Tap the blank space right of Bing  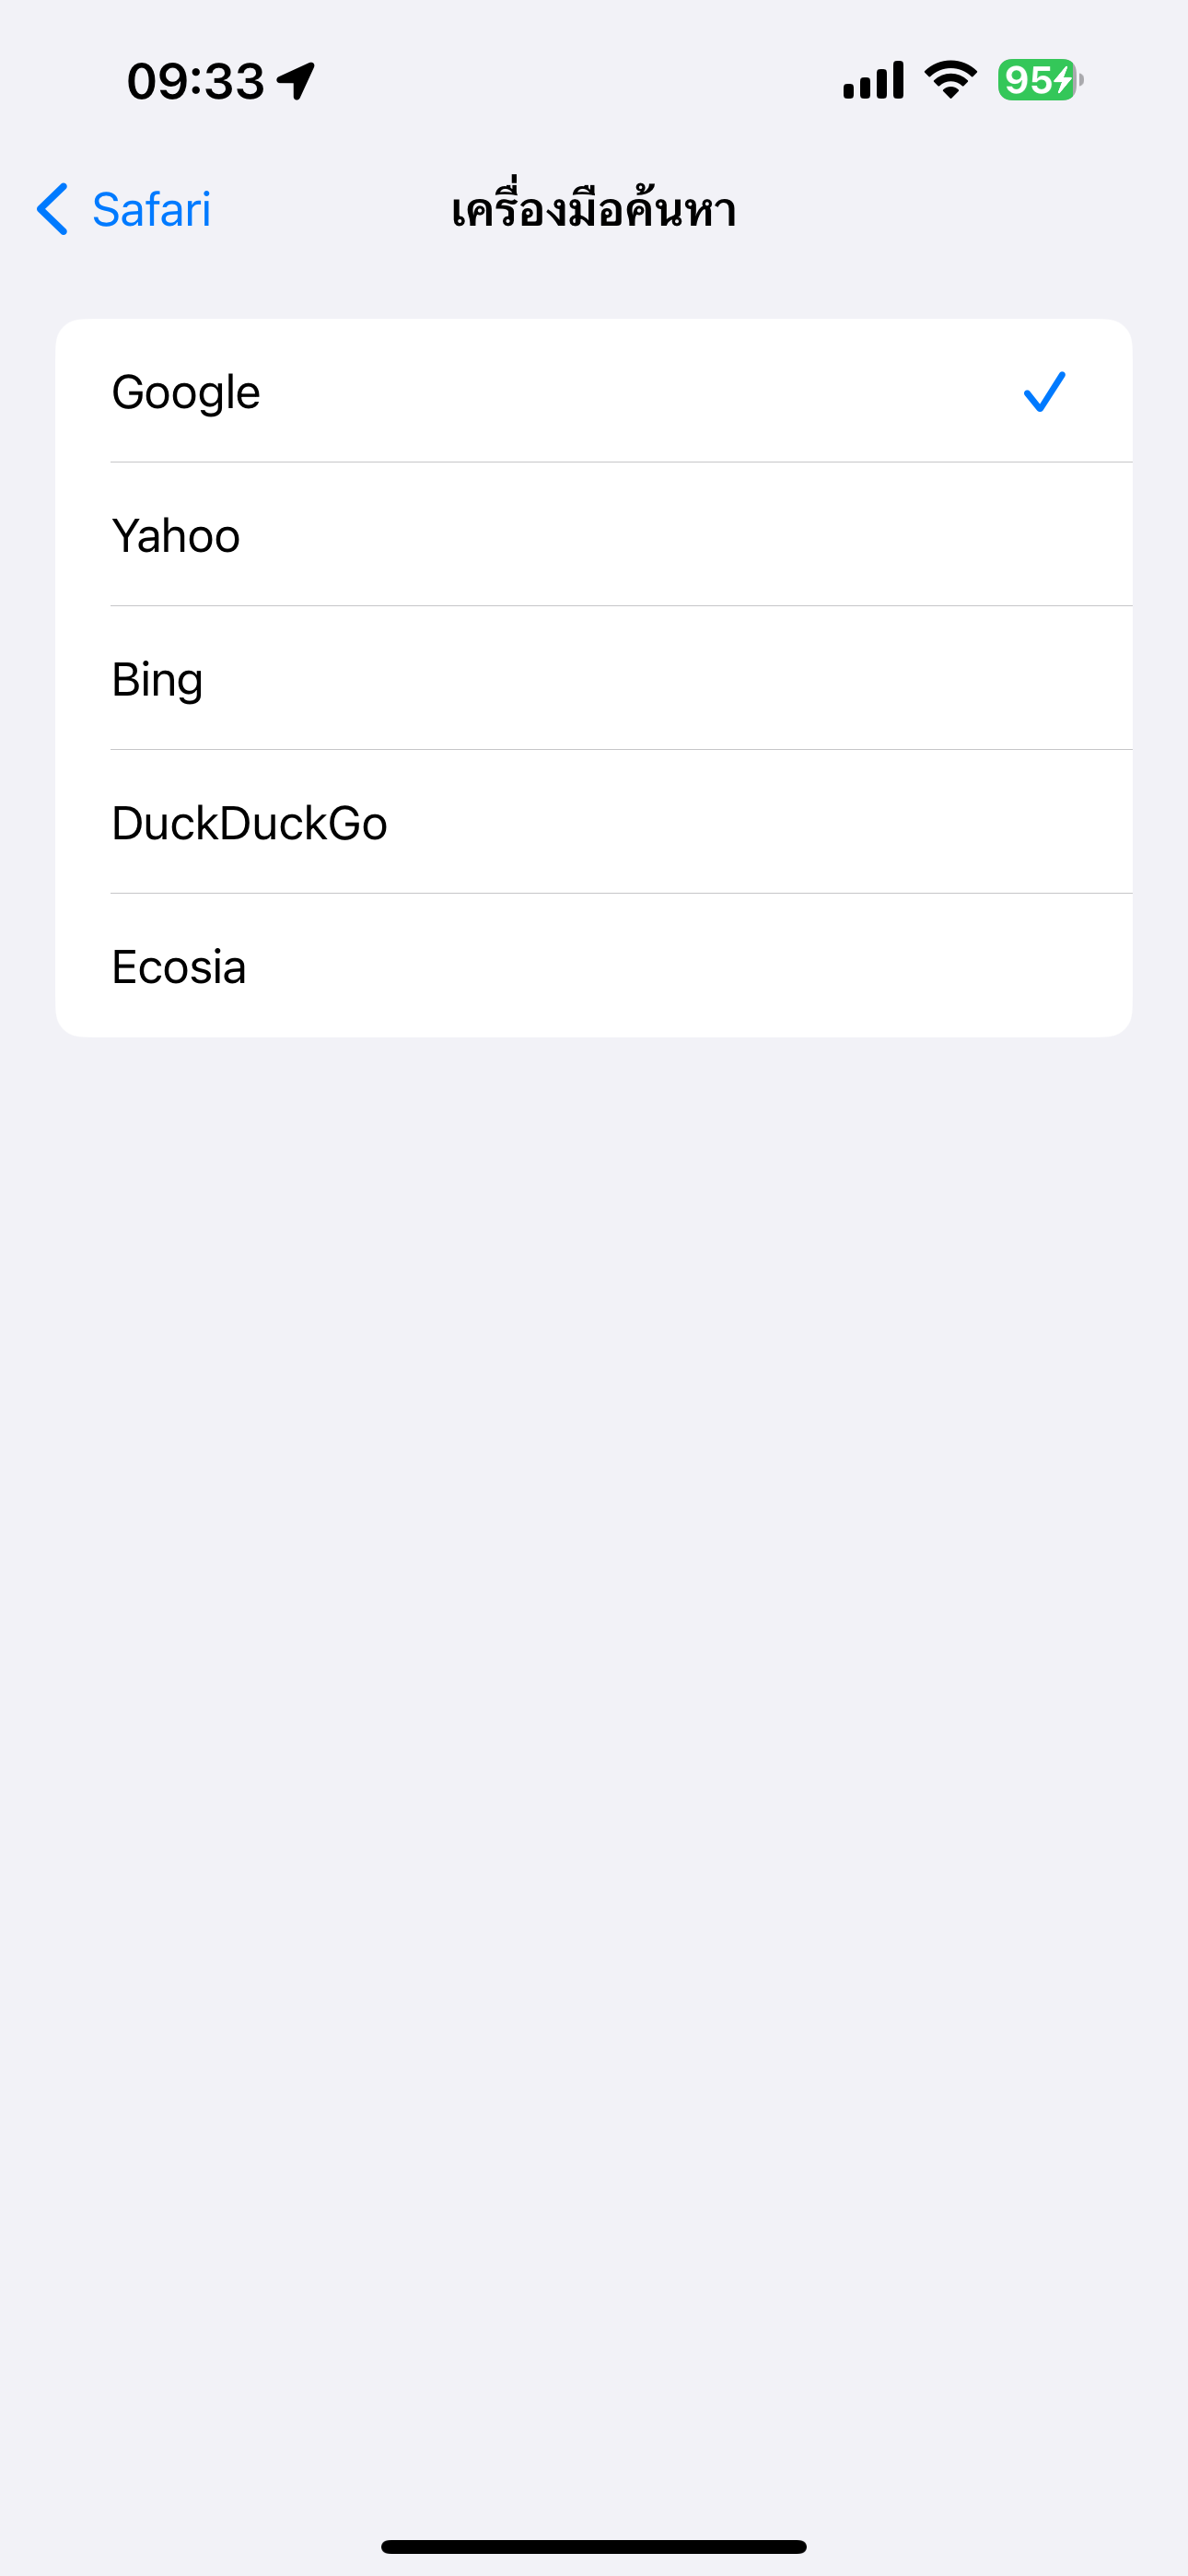[x=700, y=680]
